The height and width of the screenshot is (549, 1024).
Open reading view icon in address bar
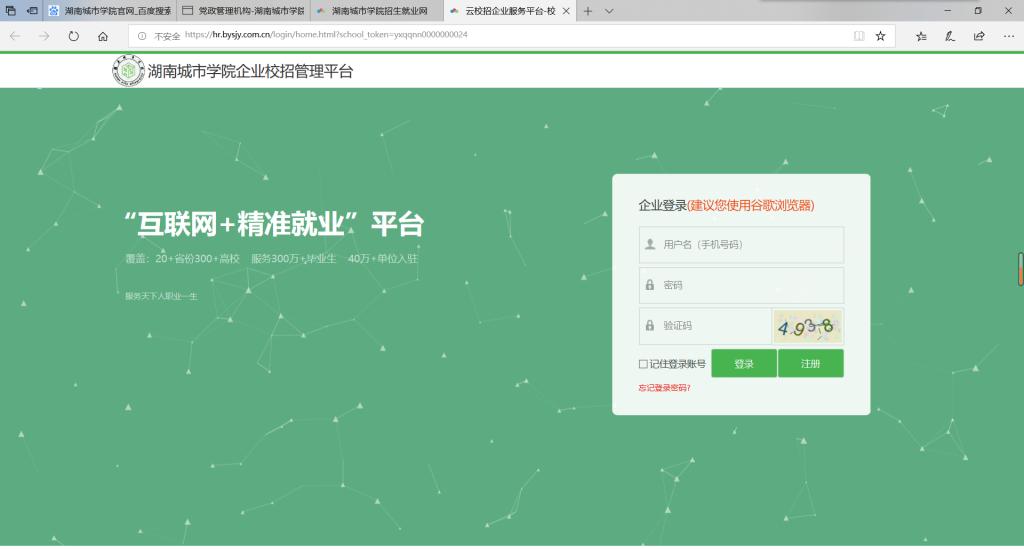[859, 36]
